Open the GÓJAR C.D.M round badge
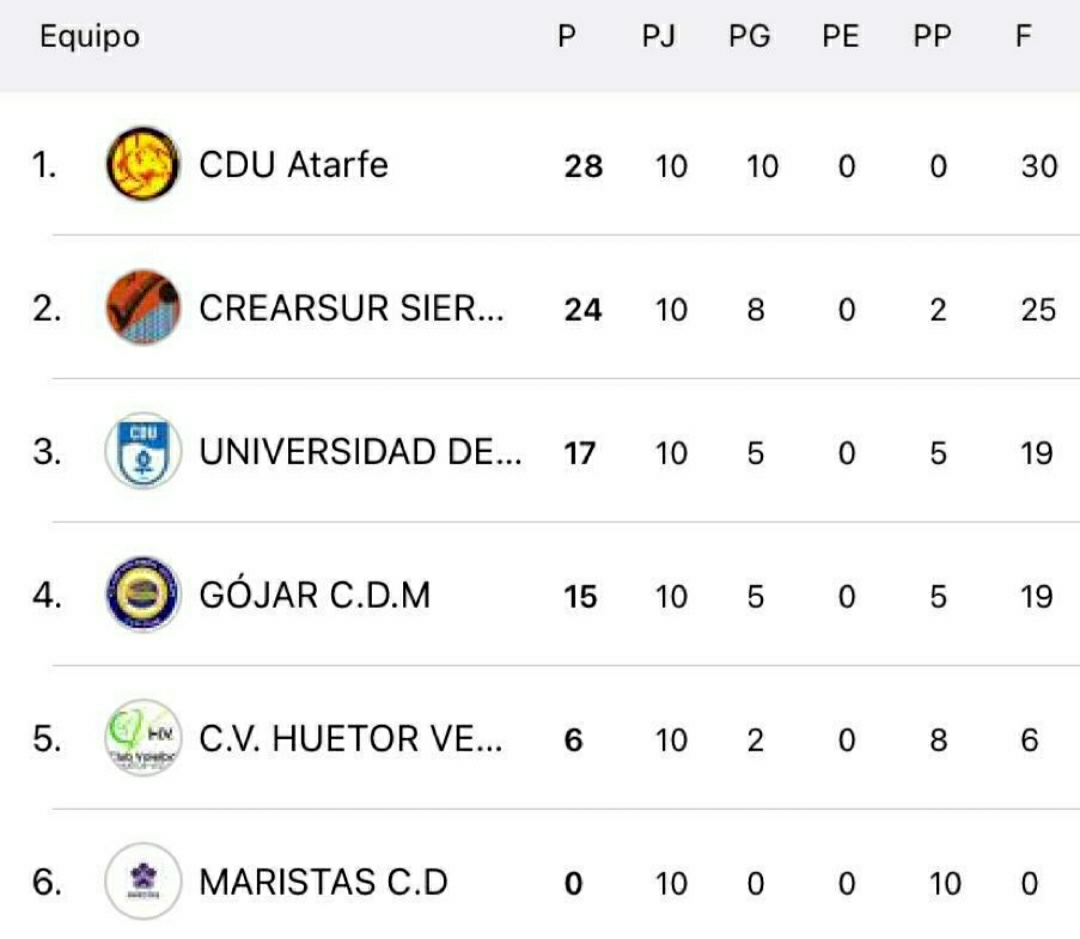This screenshot has height=940, width=1080. pyautogui.click(x=143, y=594)
